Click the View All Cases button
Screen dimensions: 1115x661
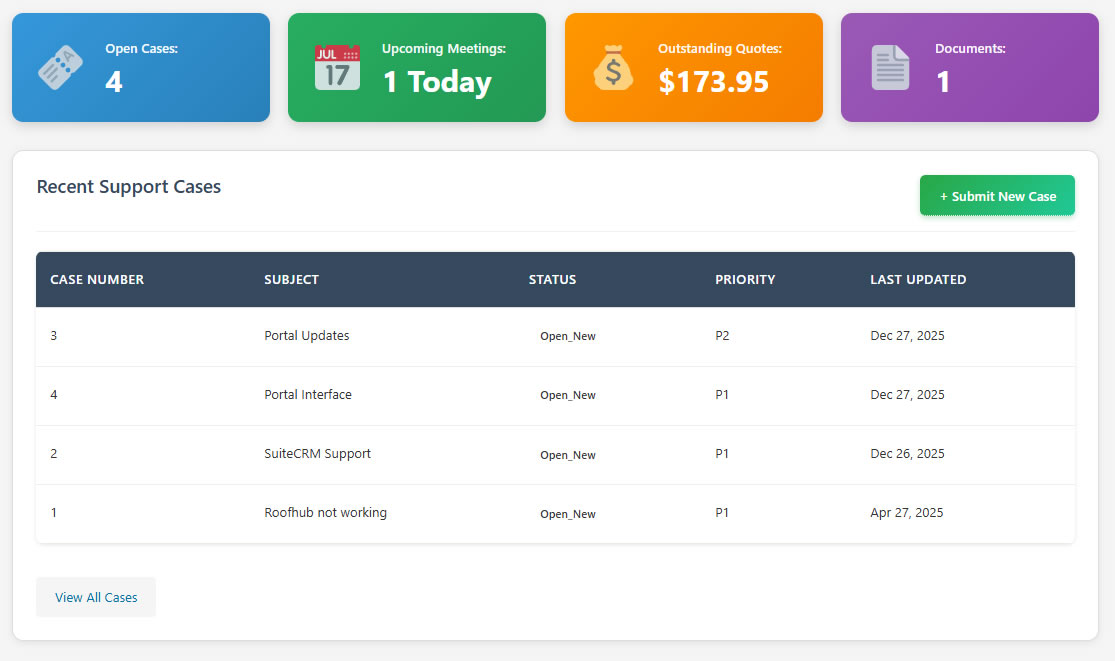coord(95,597)
